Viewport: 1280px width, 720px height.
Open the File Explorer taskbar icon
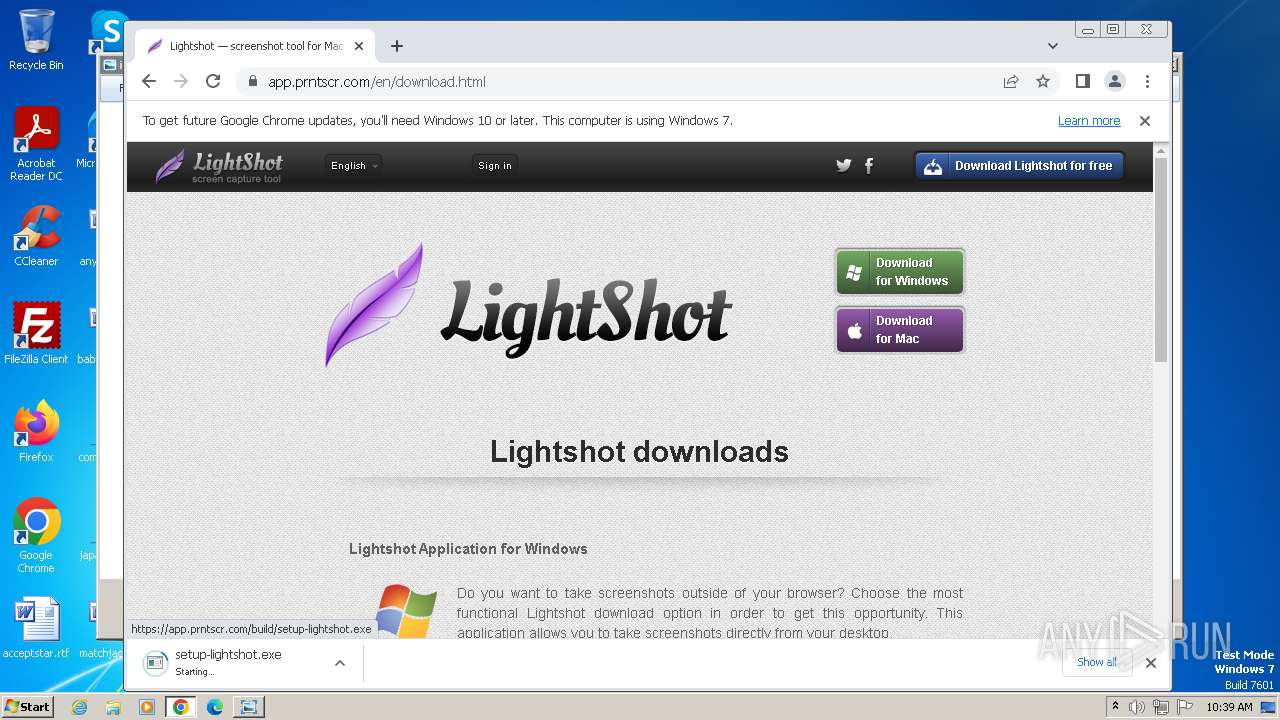[x=113, y=707]
